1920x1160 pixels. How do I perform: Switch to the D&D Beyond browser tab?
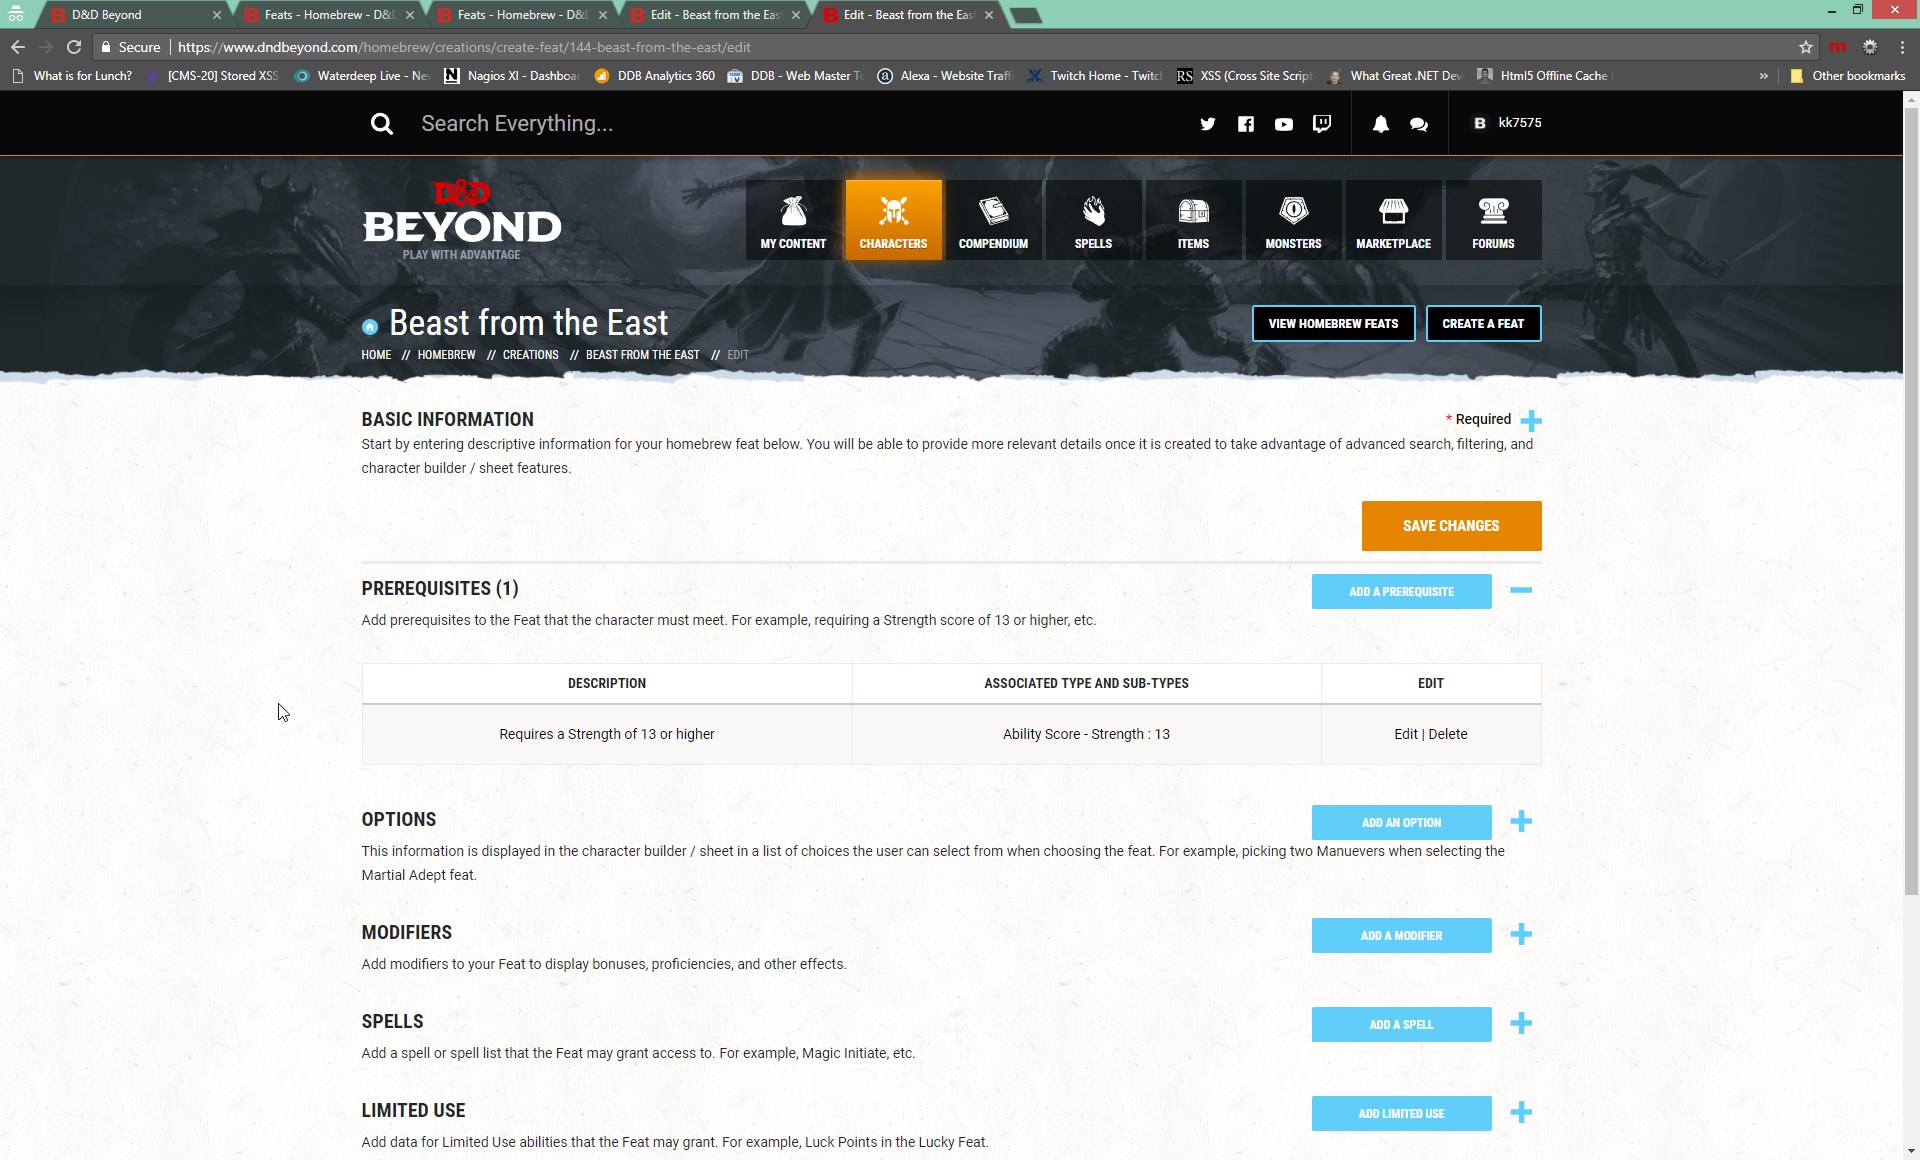[135, 15]
